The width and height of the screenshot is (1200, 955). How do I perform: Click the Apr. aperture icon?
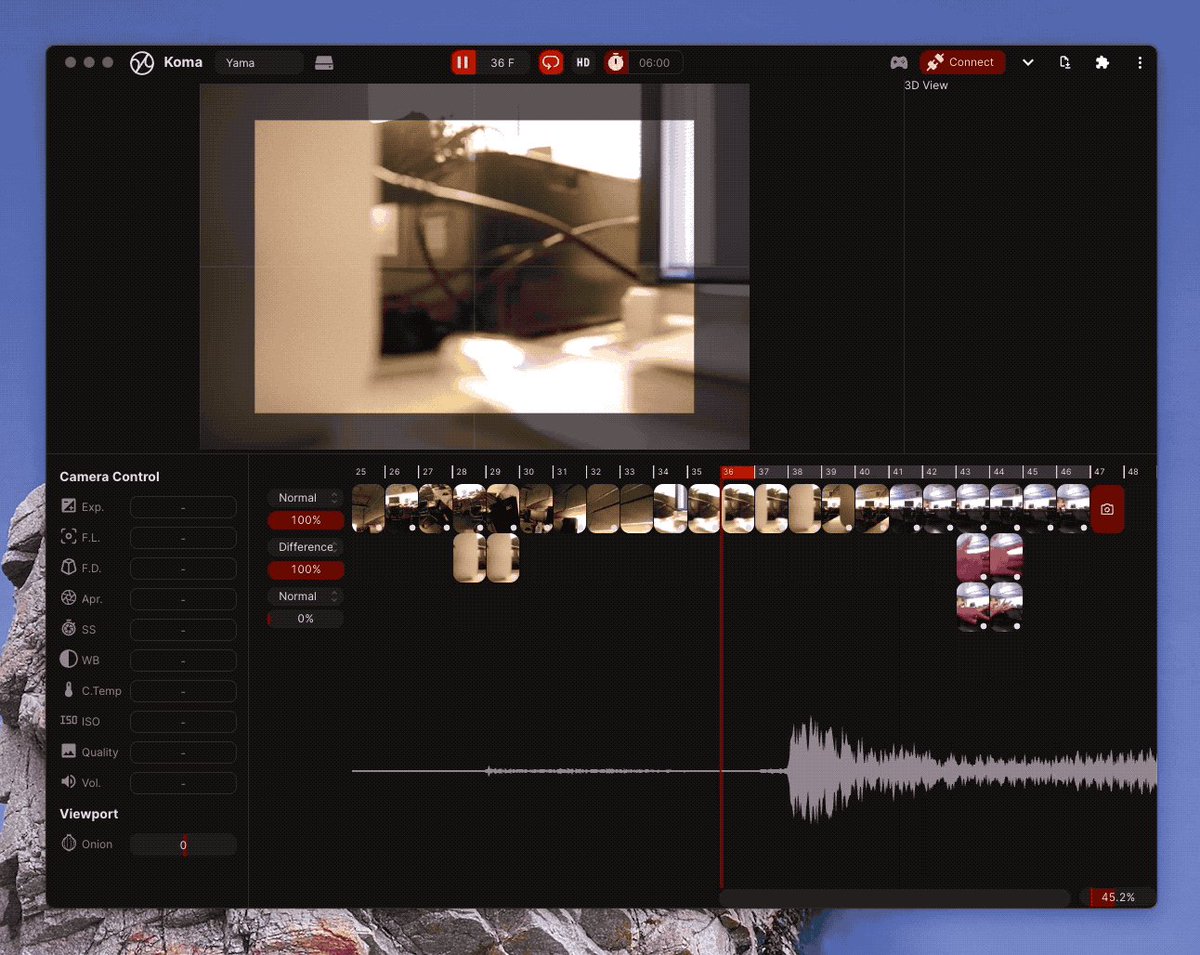click(69, 598)
